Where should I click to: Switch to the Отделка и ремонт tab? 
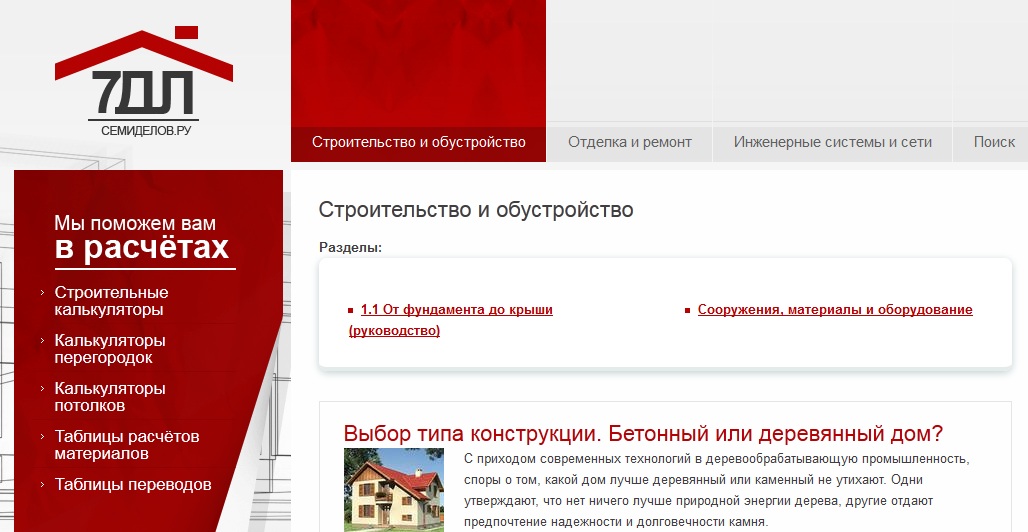629,142
